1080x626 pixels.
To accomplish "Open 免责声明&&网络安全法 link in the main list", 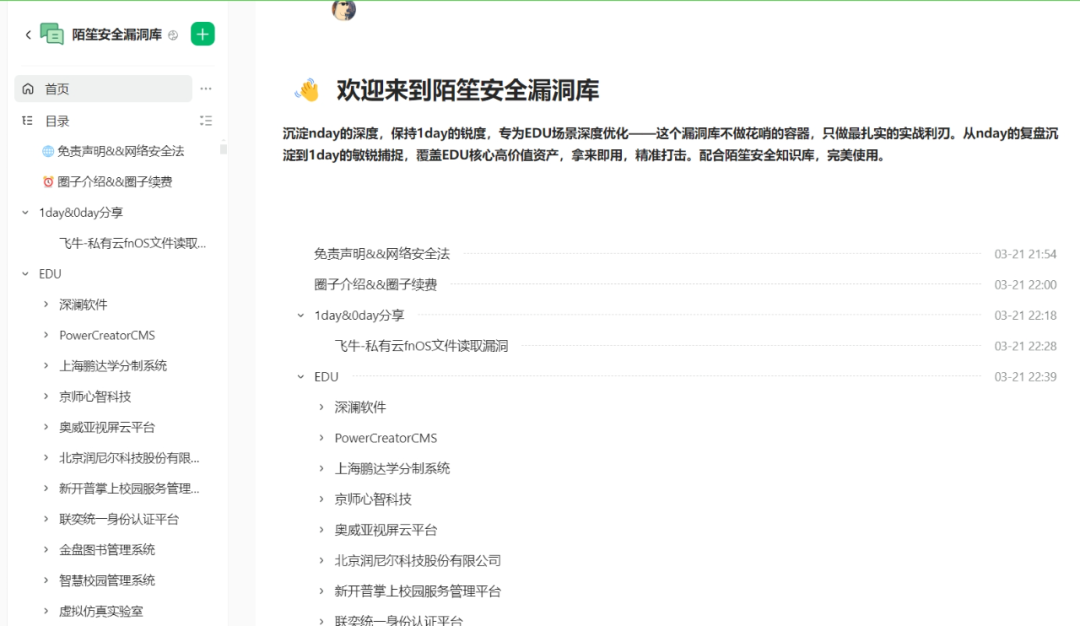I will tap(382, 254).
